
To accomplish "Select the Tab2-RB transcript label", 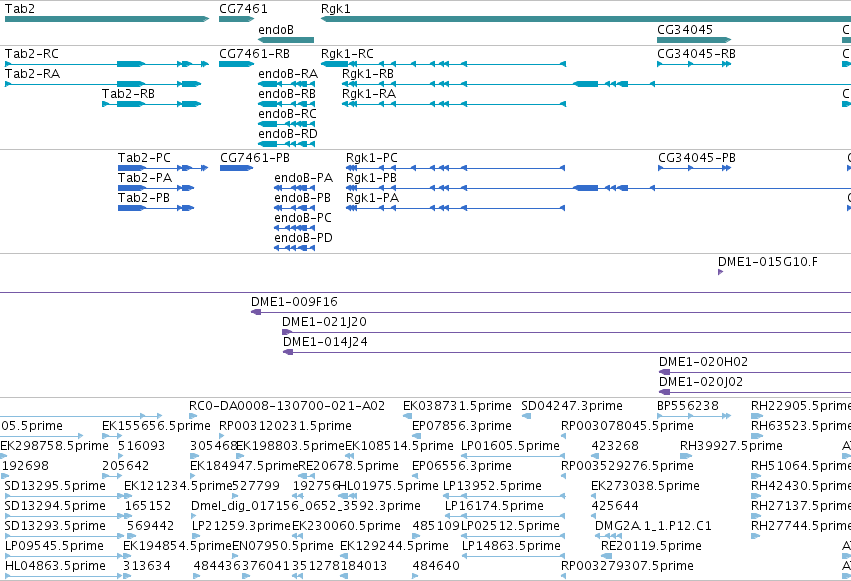I will 129,94.
